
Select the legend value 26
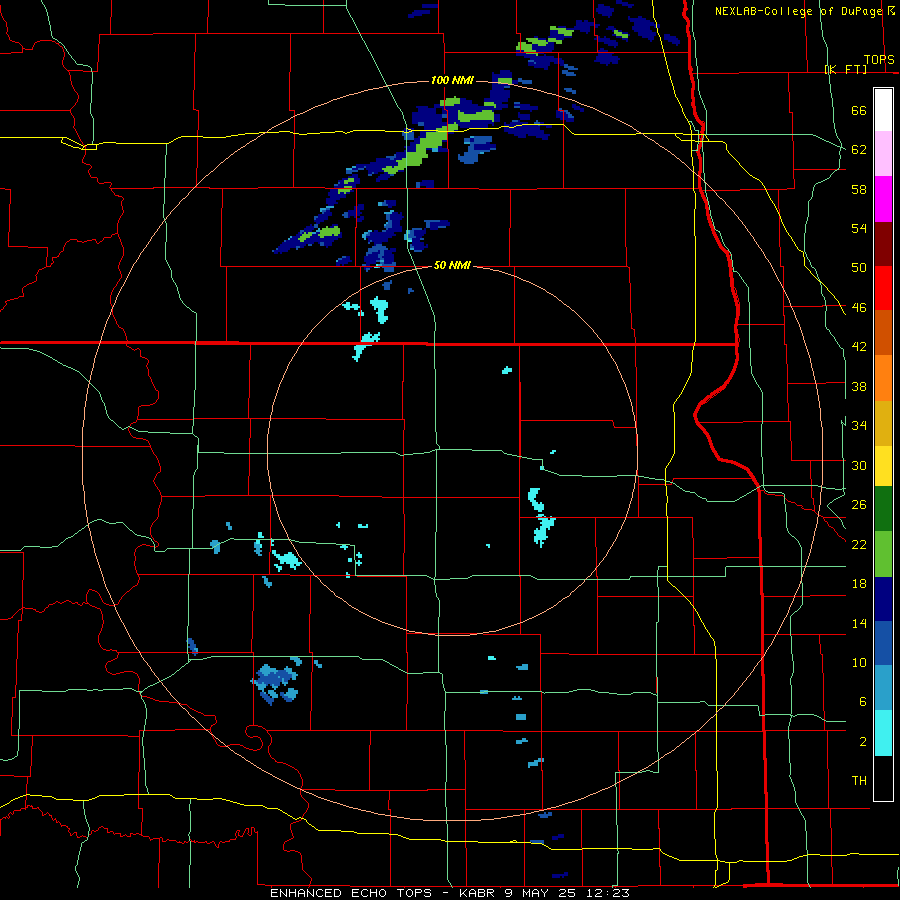coord(859,505)
